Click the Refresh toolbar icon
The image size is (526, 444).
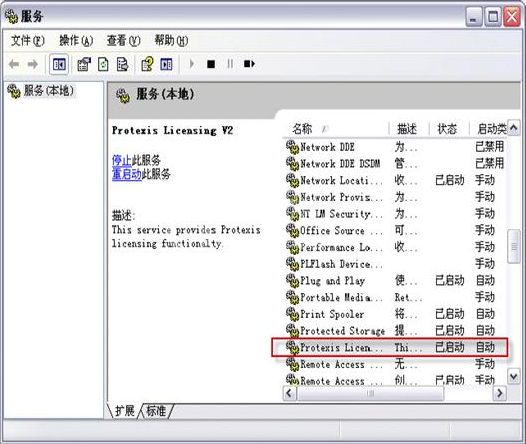coord(103,64)
